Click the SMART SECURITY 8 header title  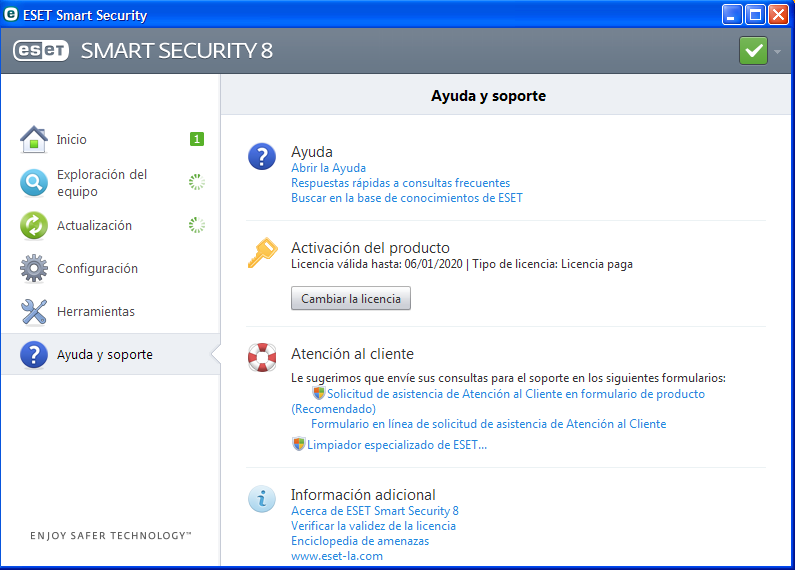(x=177, y=51)
